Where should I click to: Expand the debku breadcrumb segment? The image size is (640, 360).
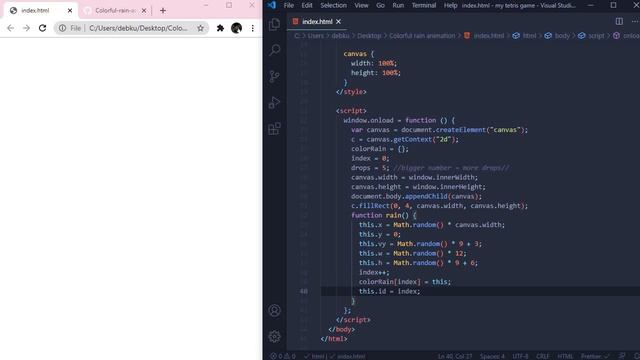point(340,36)
